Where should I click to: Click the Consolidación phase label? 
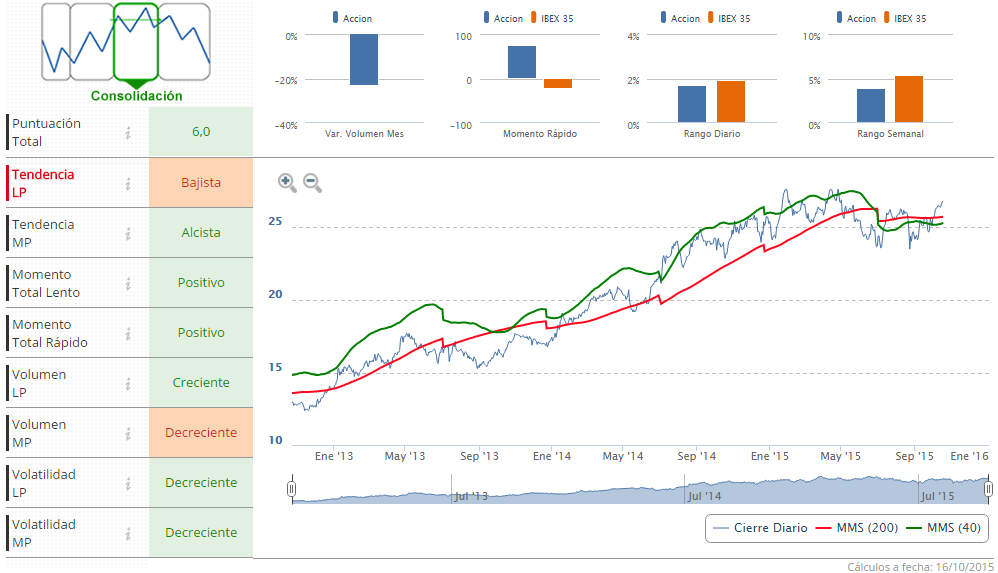[x=137, y=96]
